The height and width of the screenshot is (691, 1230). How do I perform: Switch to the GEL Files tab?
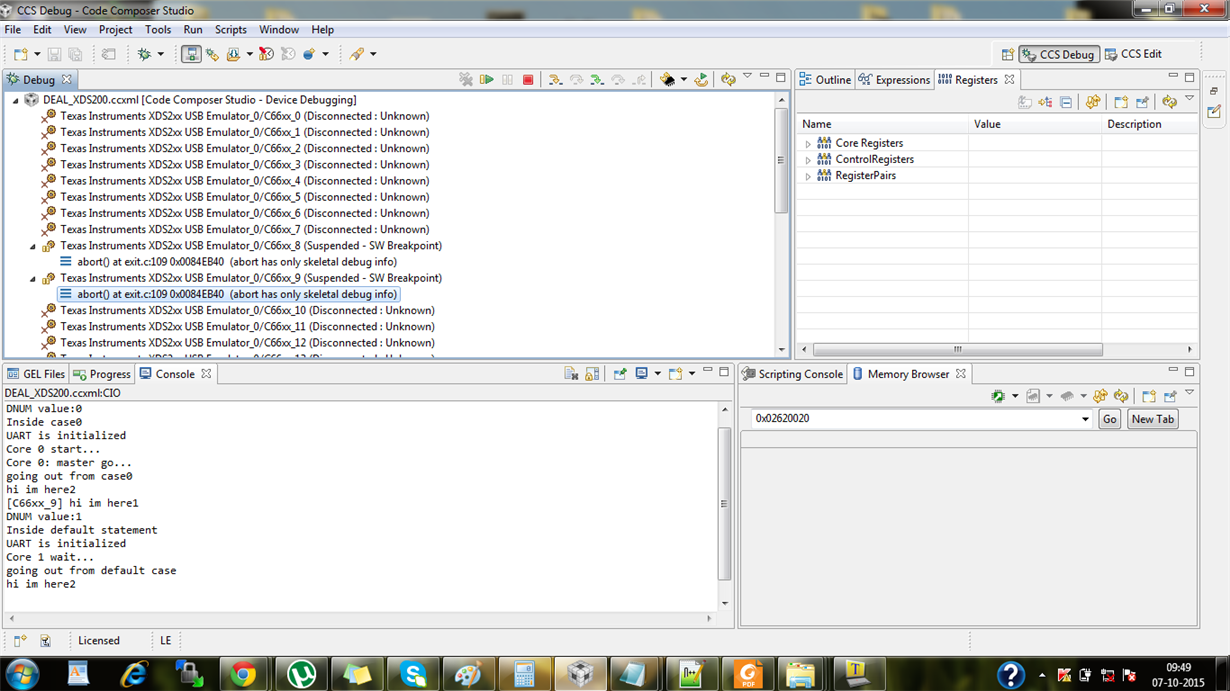pos(36,374)
